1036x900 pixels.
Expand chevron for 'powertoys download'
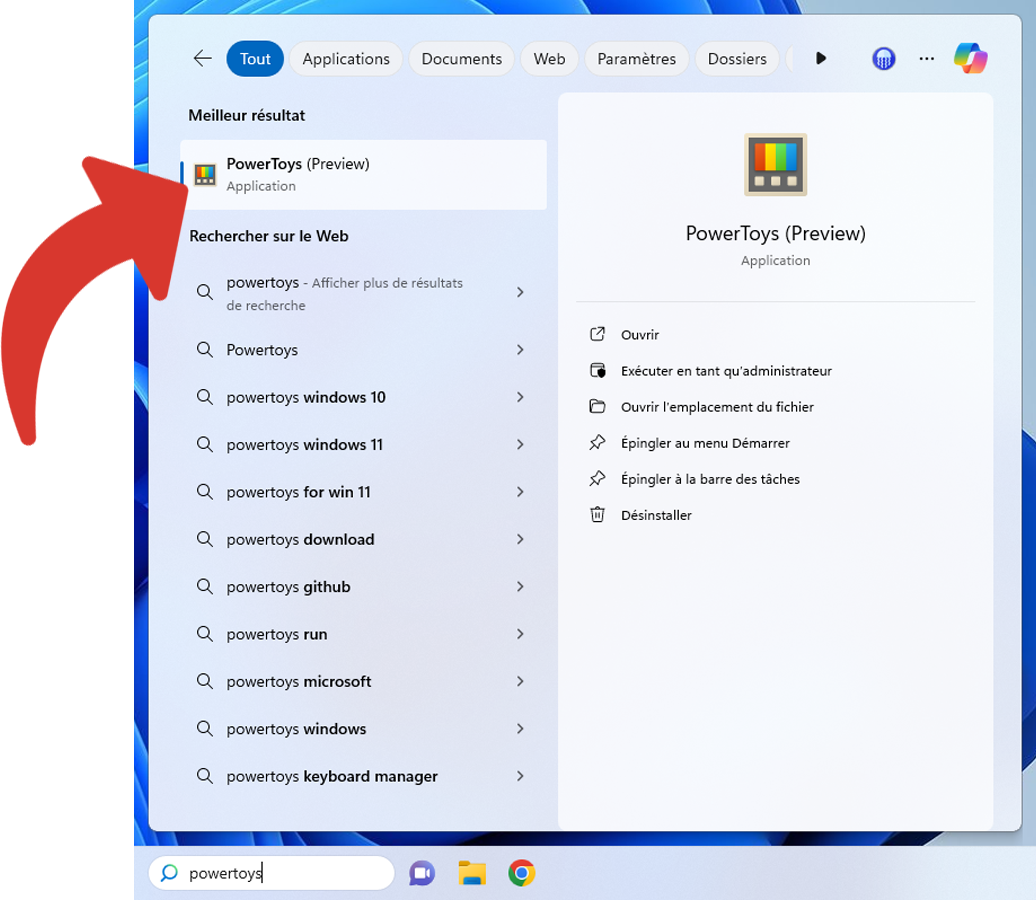[x=521, y=539]
